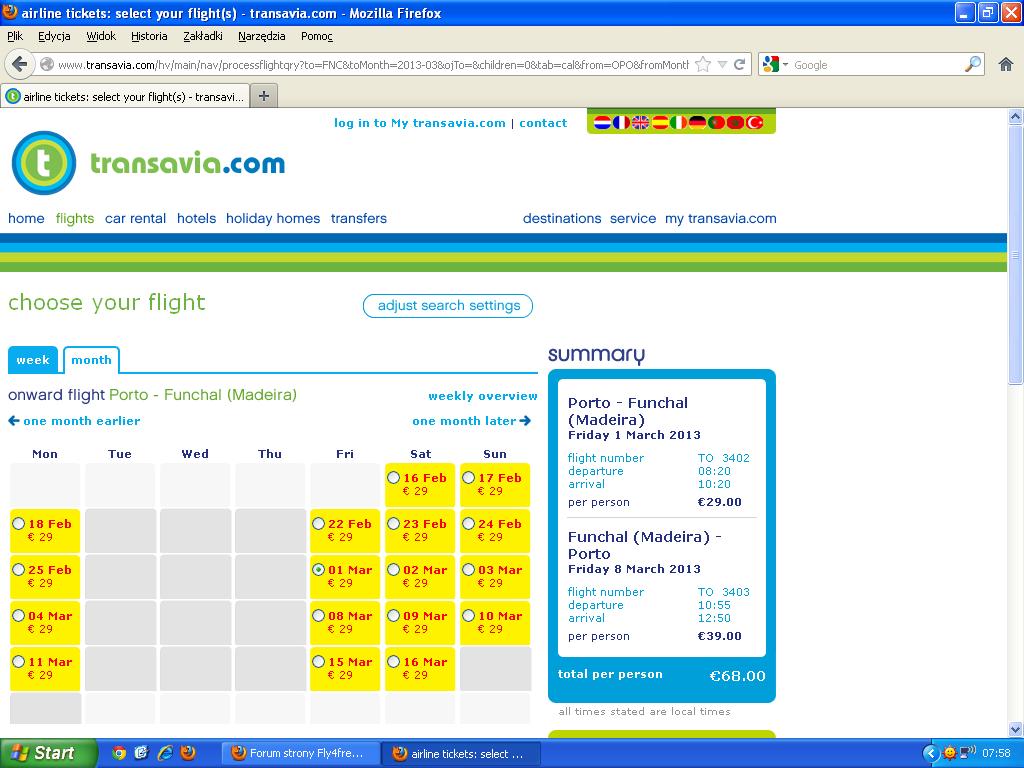
Task: Select the Italian flag language icon
Action: tap(679, 123)
